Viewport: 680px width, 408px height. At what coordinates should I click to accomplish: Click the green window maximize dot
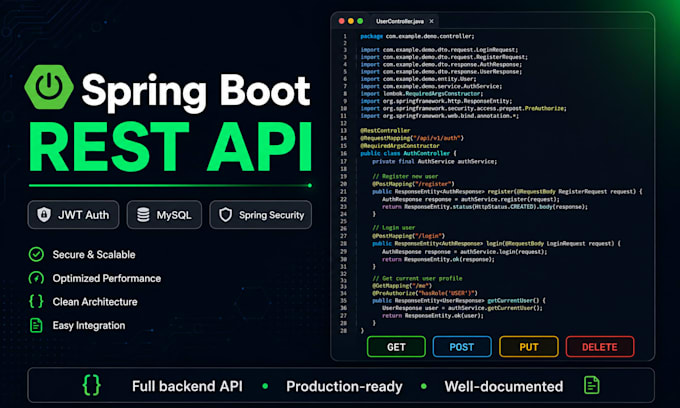tap(360, 21)
